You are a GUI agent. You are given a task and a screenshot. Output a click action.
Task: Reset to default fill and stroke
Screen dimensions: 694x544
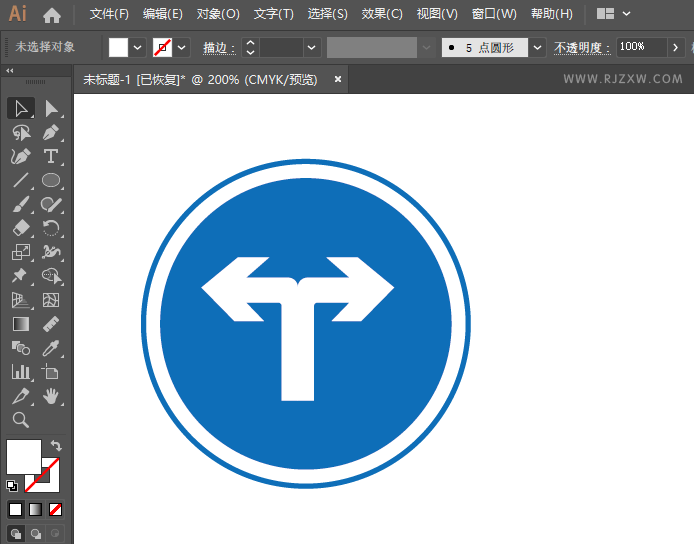coord(12,486)
